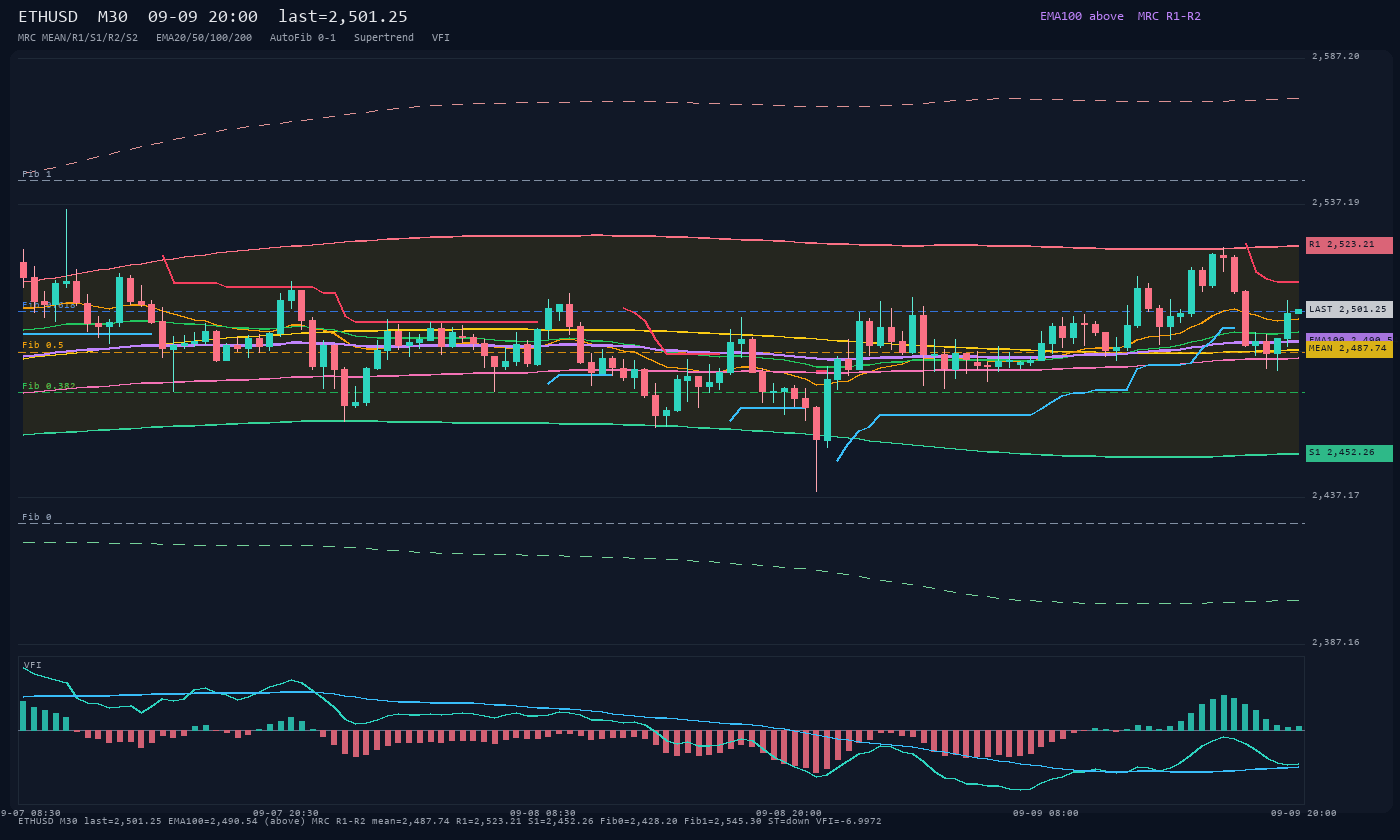Viewport: 1400px width, 840px height.
Task: Click the AutoFib 0-1 indicator legend
Action: 303,38
